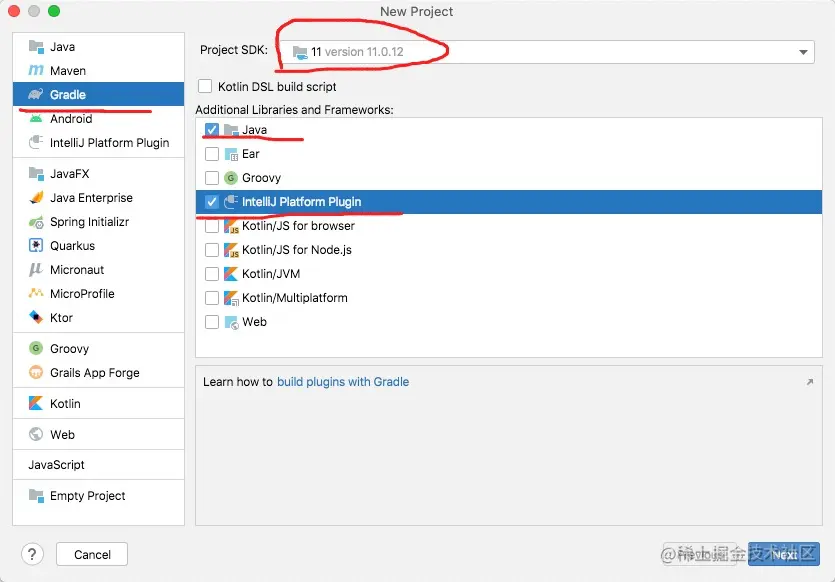Click the Kotlin/Multiplatform icon
Viewport: 835px width, 582px height.
(x=231, y=298)
